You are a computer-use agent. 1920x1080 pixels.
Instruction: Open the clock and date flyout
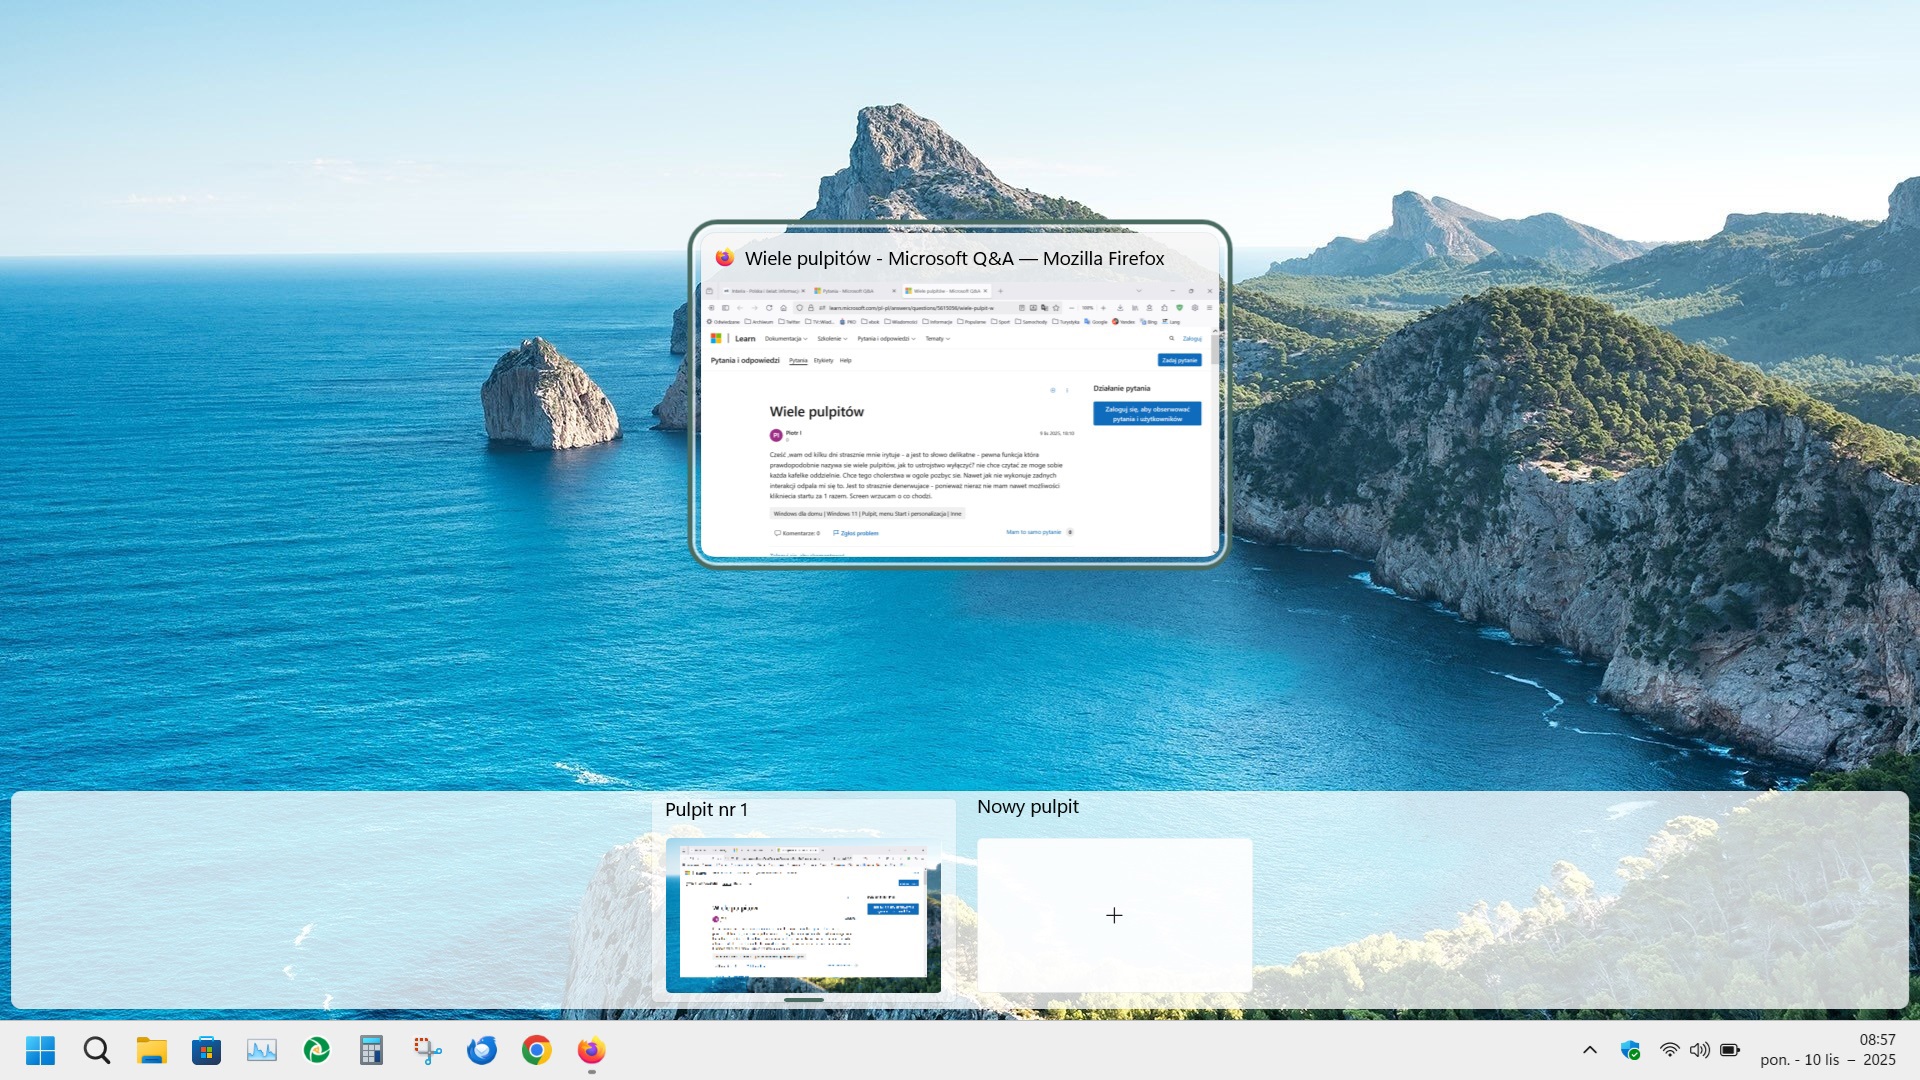(1828, 1050)
